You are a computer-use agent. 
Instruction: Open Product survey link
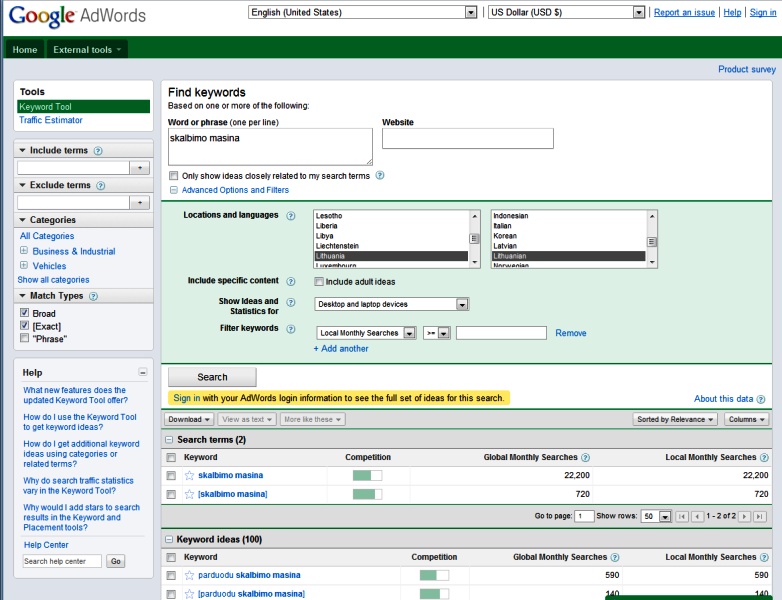pos(747,69)
